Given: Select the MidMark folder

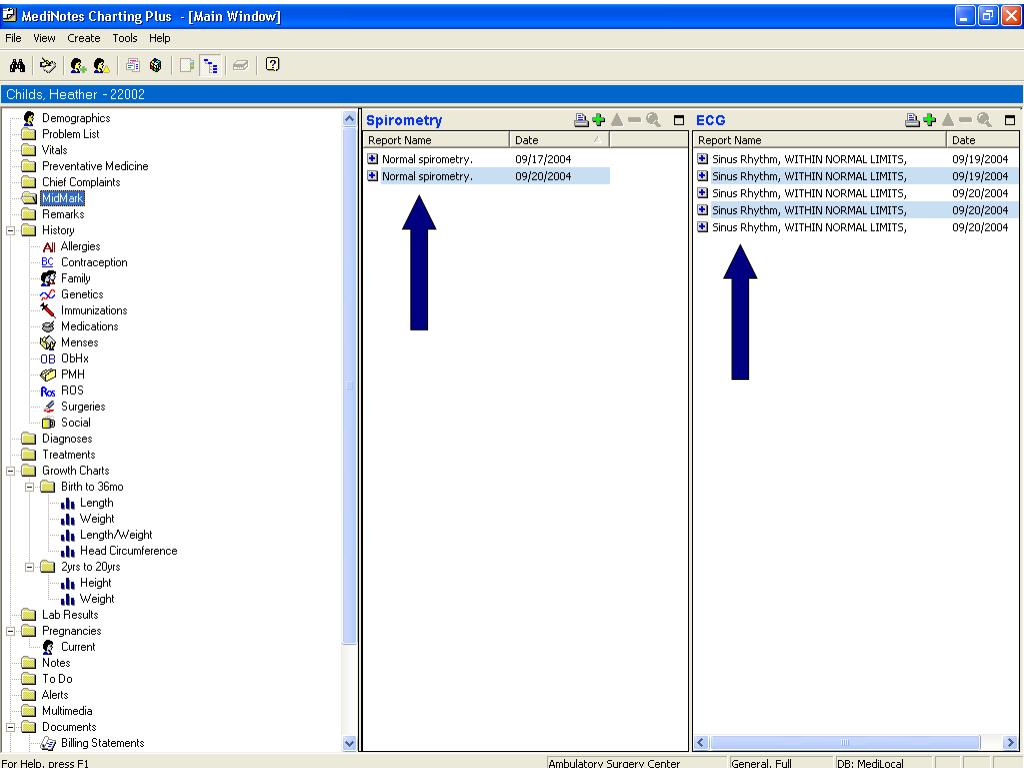Looking at the screenshot, I should coord(62,198).
